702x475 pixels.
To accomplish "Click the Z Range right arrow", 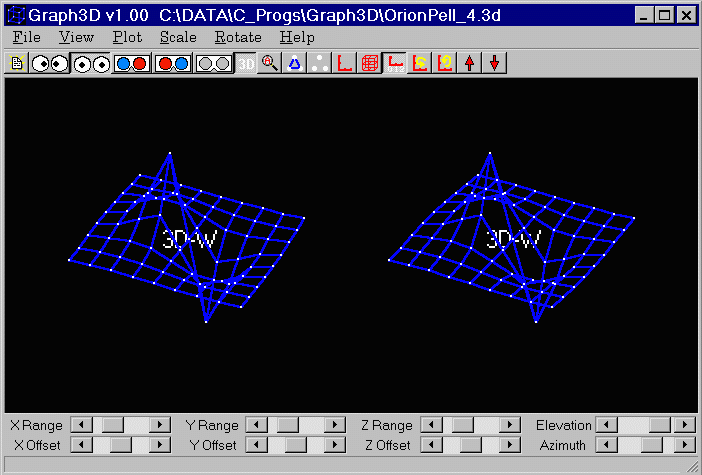I will [510, 424].
